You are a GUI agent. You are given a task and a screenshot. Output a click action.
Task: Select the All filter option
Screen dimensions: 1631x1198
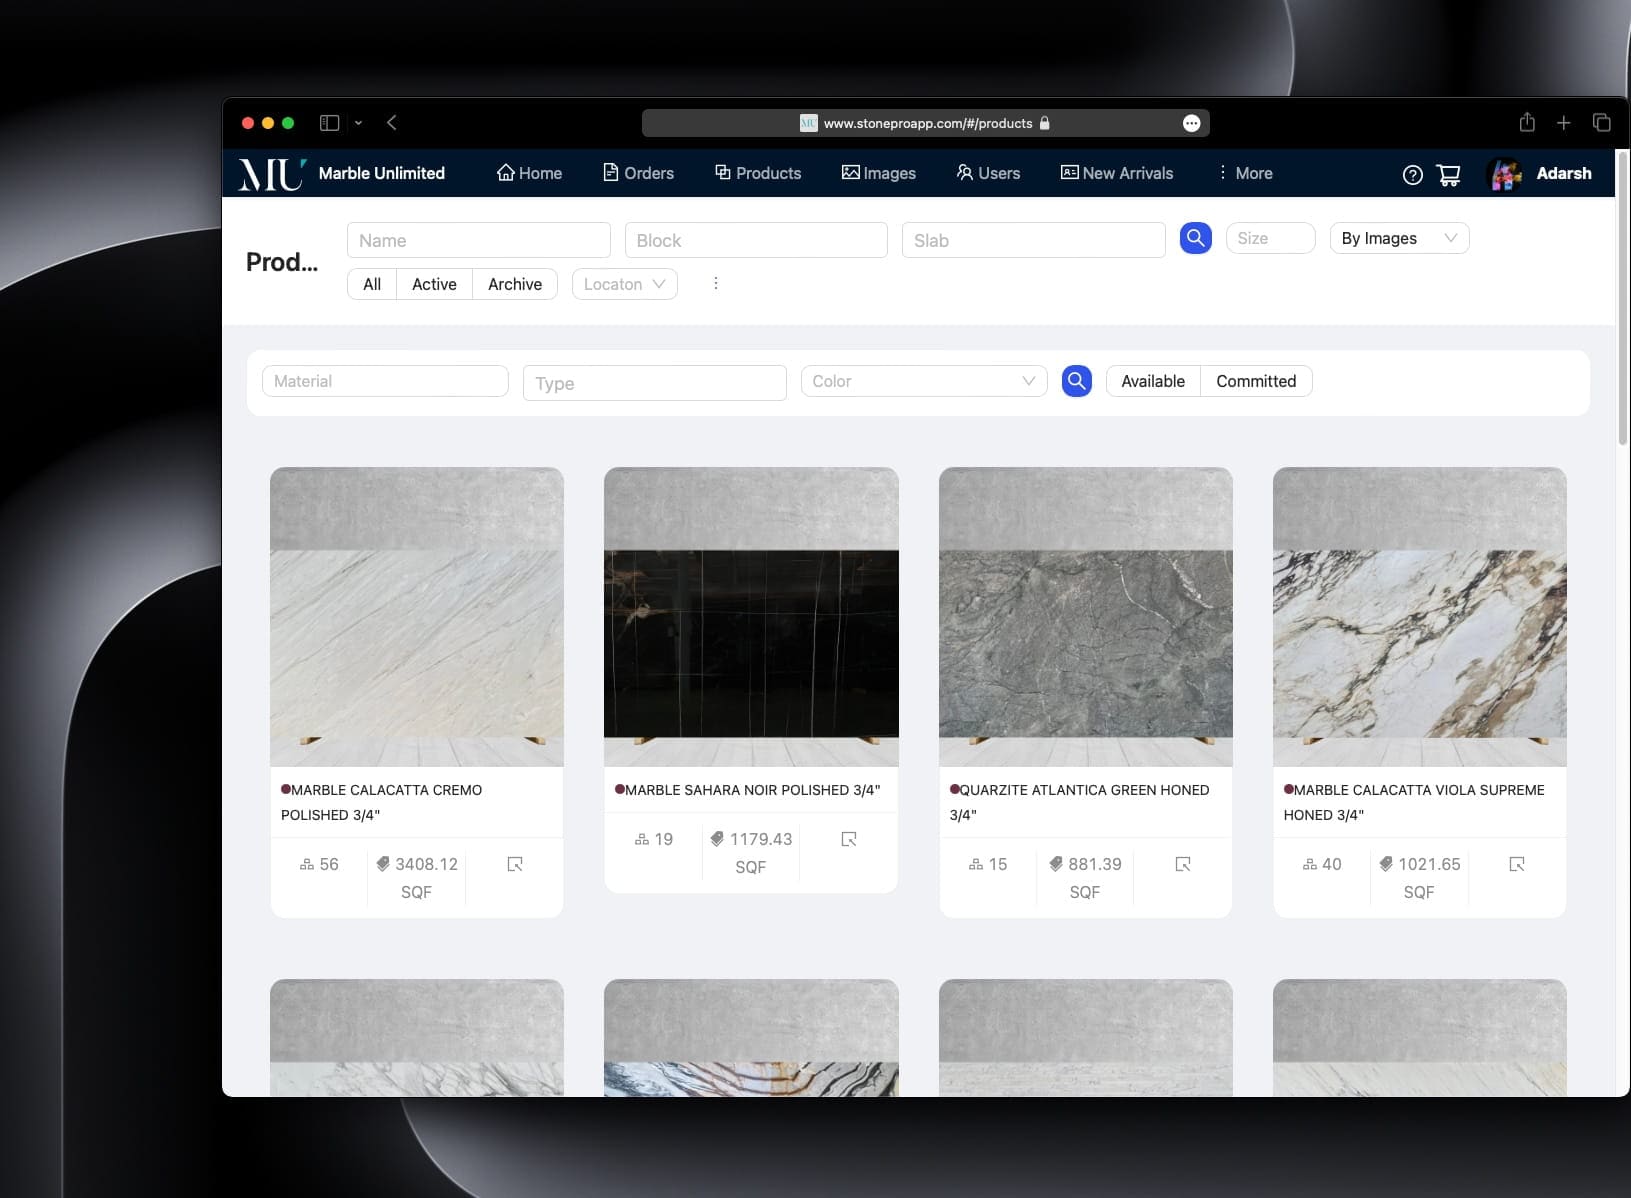[372, 284]
